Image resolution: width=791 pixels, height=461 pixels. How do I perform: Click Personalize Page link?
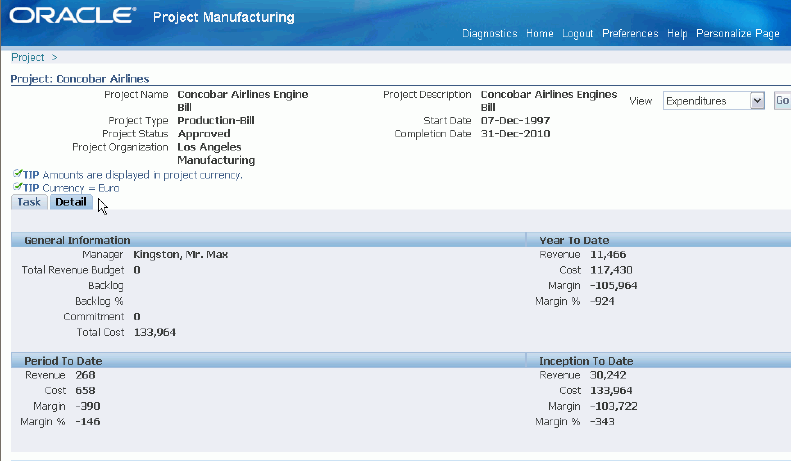tap(738, 33)
